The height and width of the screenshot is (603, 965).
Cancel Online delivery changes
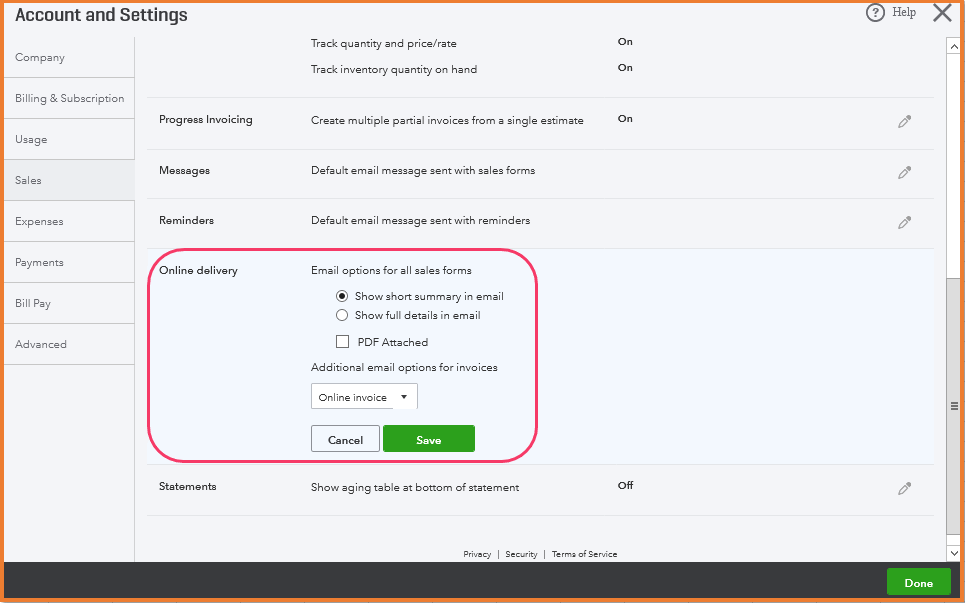pyautogui.click(x=345, y=440)
